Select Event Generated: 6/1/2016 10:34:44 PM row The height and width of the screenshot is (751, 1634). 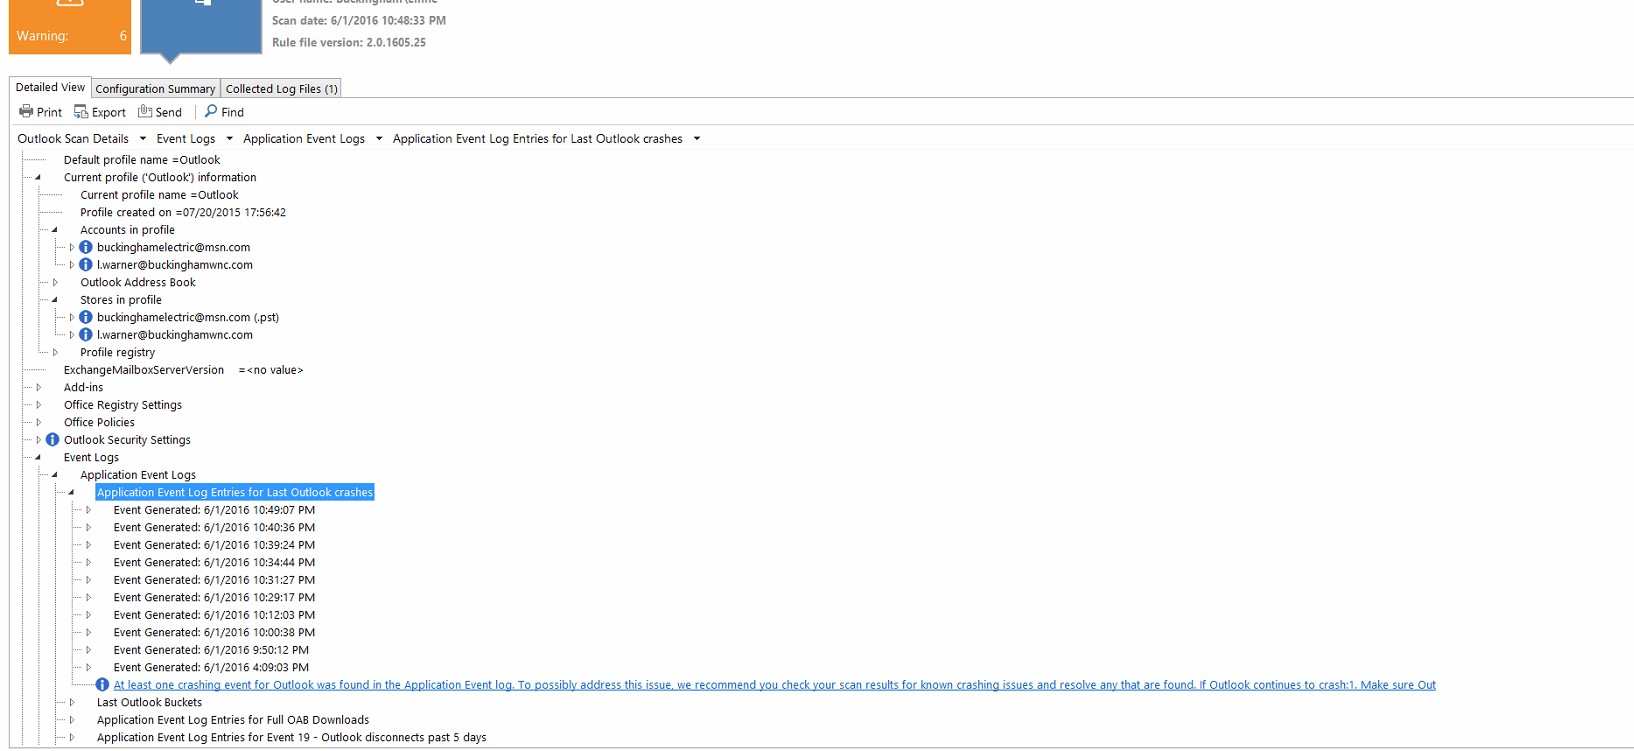tap(214, 562)
